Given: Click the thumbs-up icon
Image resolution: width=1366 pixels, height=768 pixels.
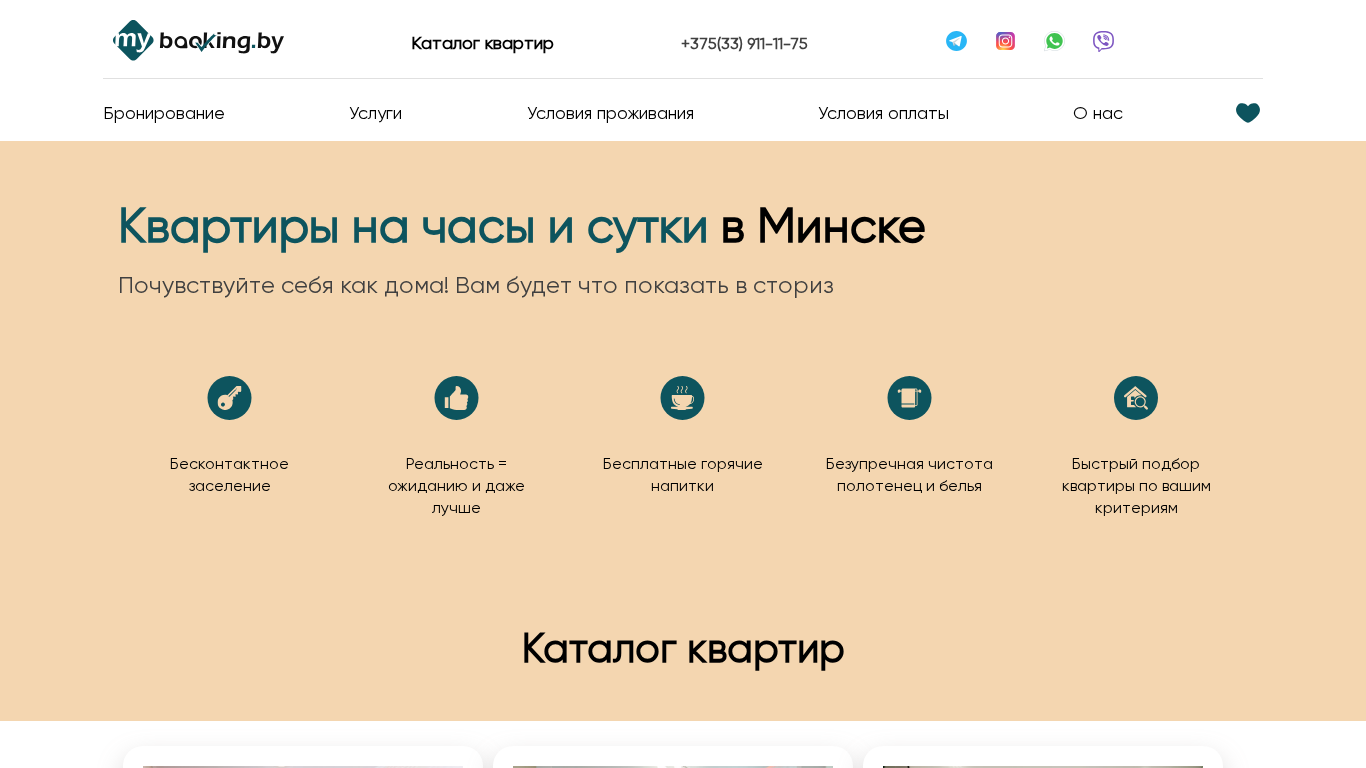Looking at the screenshot, I should pyautogui.click(x=456, y=398).
